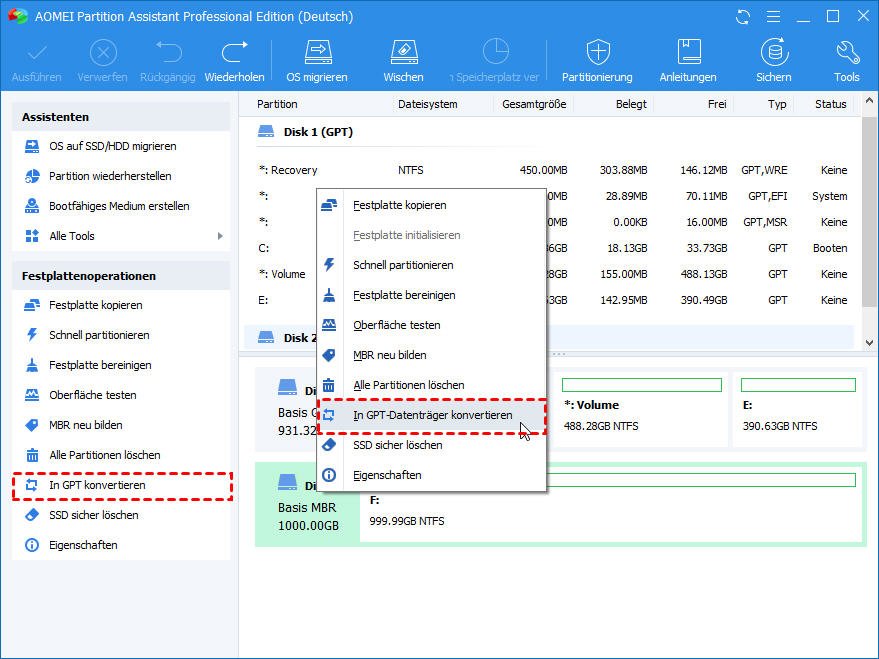879x659 pixels.
Task: Choose SSD sicher löschen in the context menu
Action: pyautogui.click(x=431, y=445)
